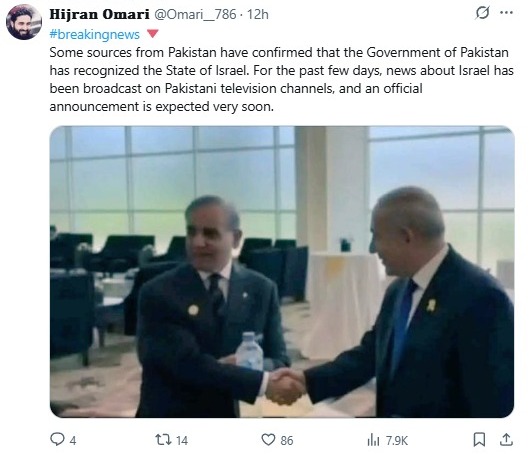The height and width of the screenshot is (454, 529).
Task: Click the red down-triangle emoji
Action: pos(153,34)
